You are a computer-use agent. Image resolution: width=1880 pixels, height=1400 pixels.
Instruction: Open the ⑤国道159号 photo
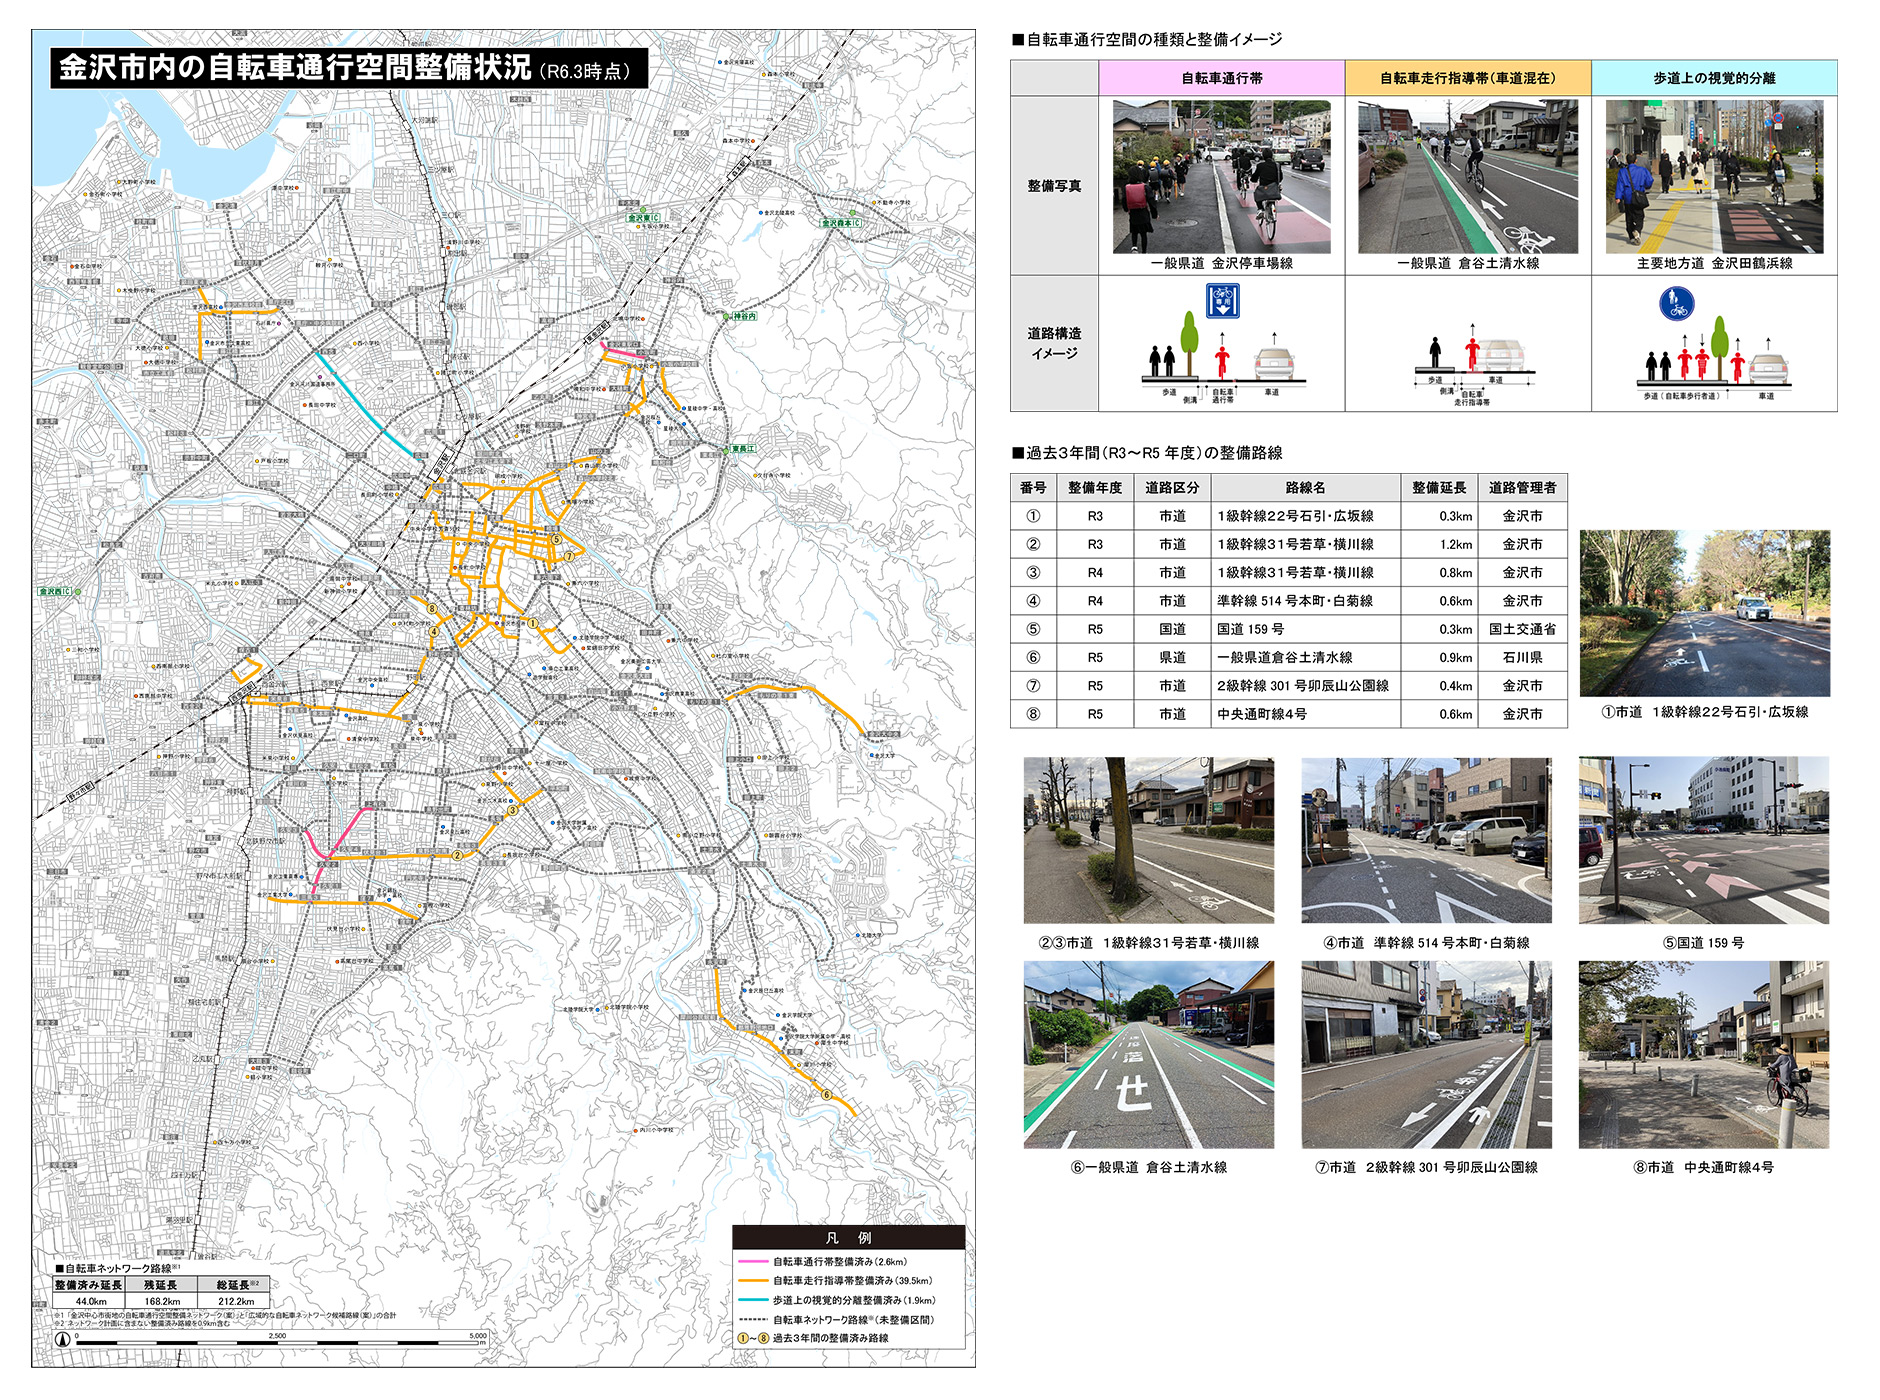[1704, 840]
